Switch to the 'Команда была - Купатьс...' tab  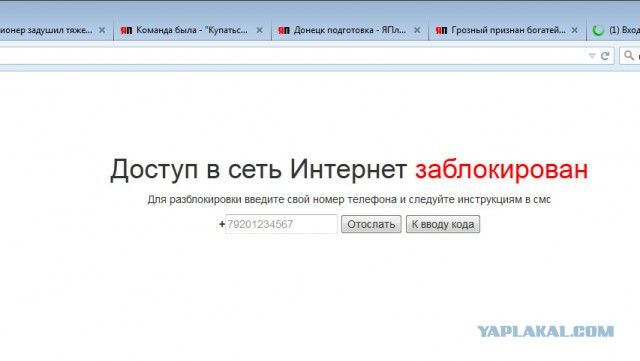pos(192,30)
